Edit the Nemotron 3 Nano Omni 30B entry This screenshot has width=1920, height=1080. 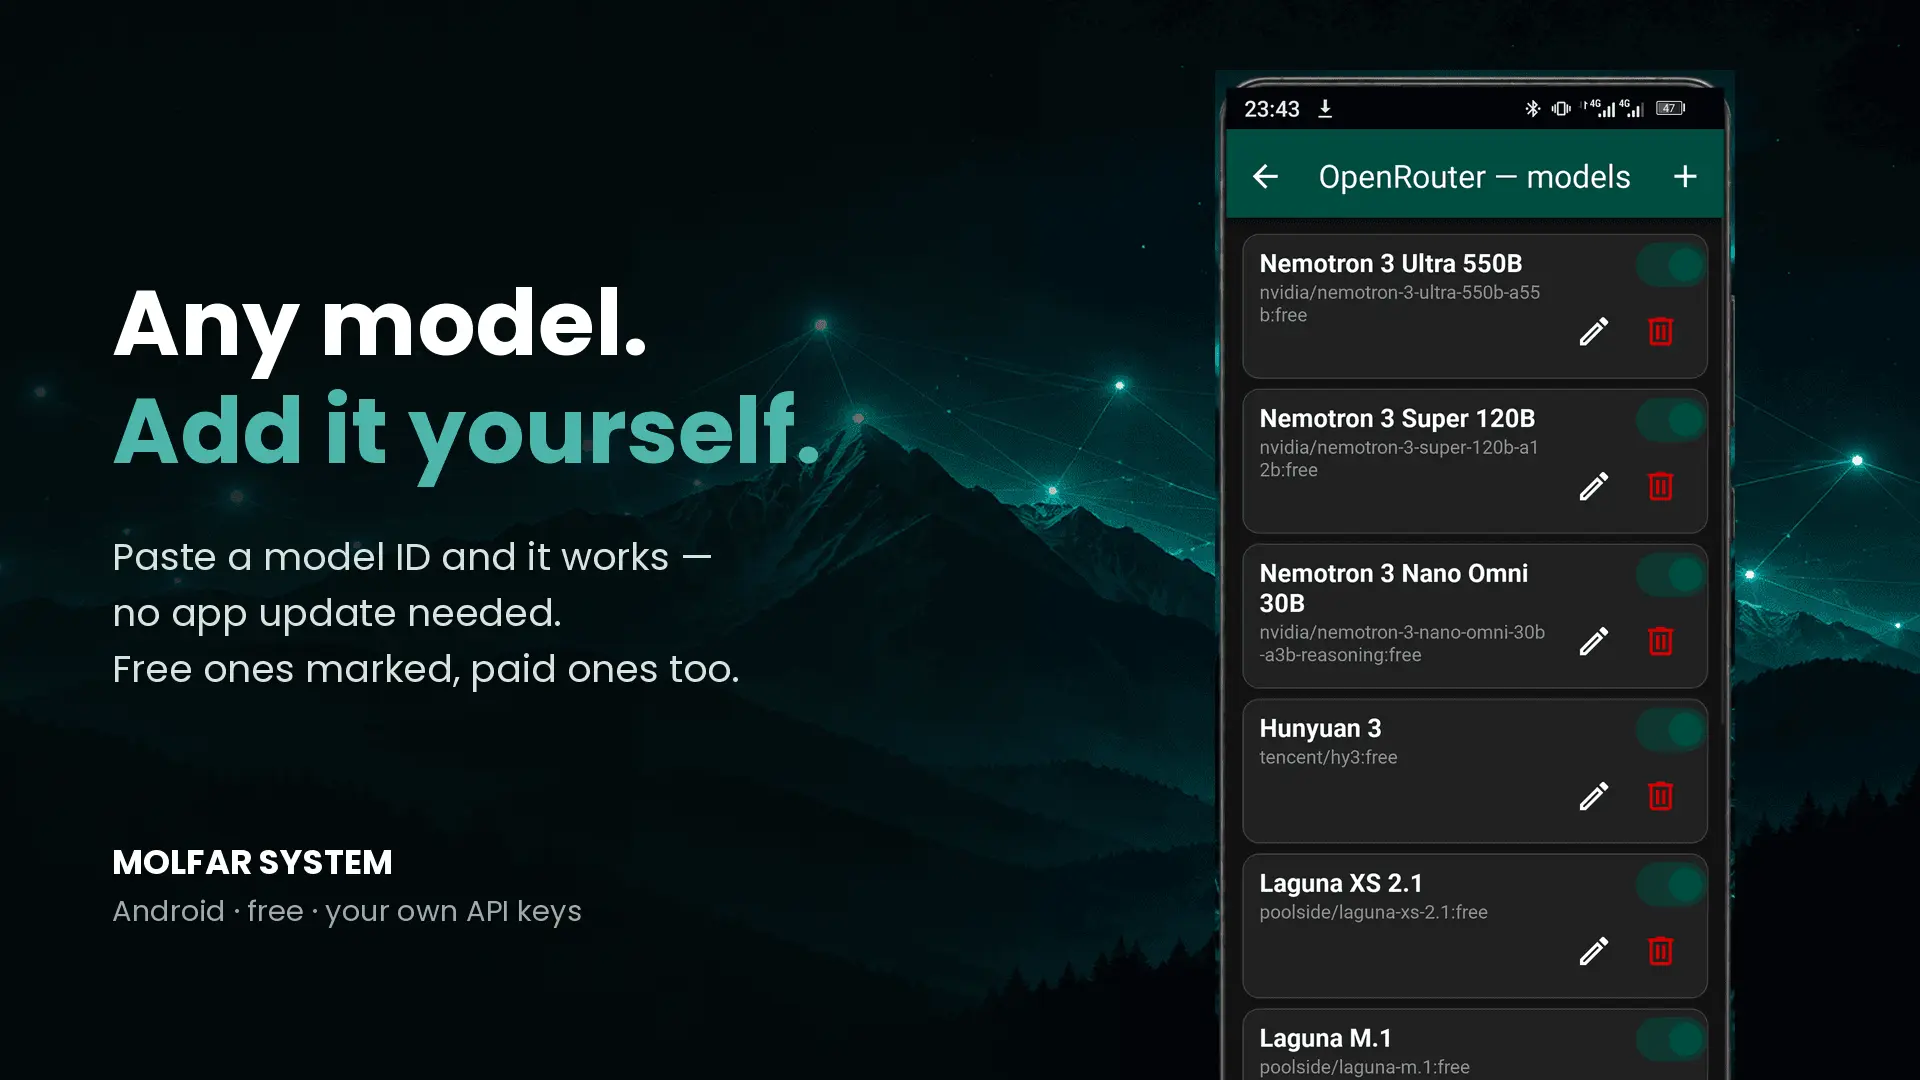click(x=1594, y=641)
